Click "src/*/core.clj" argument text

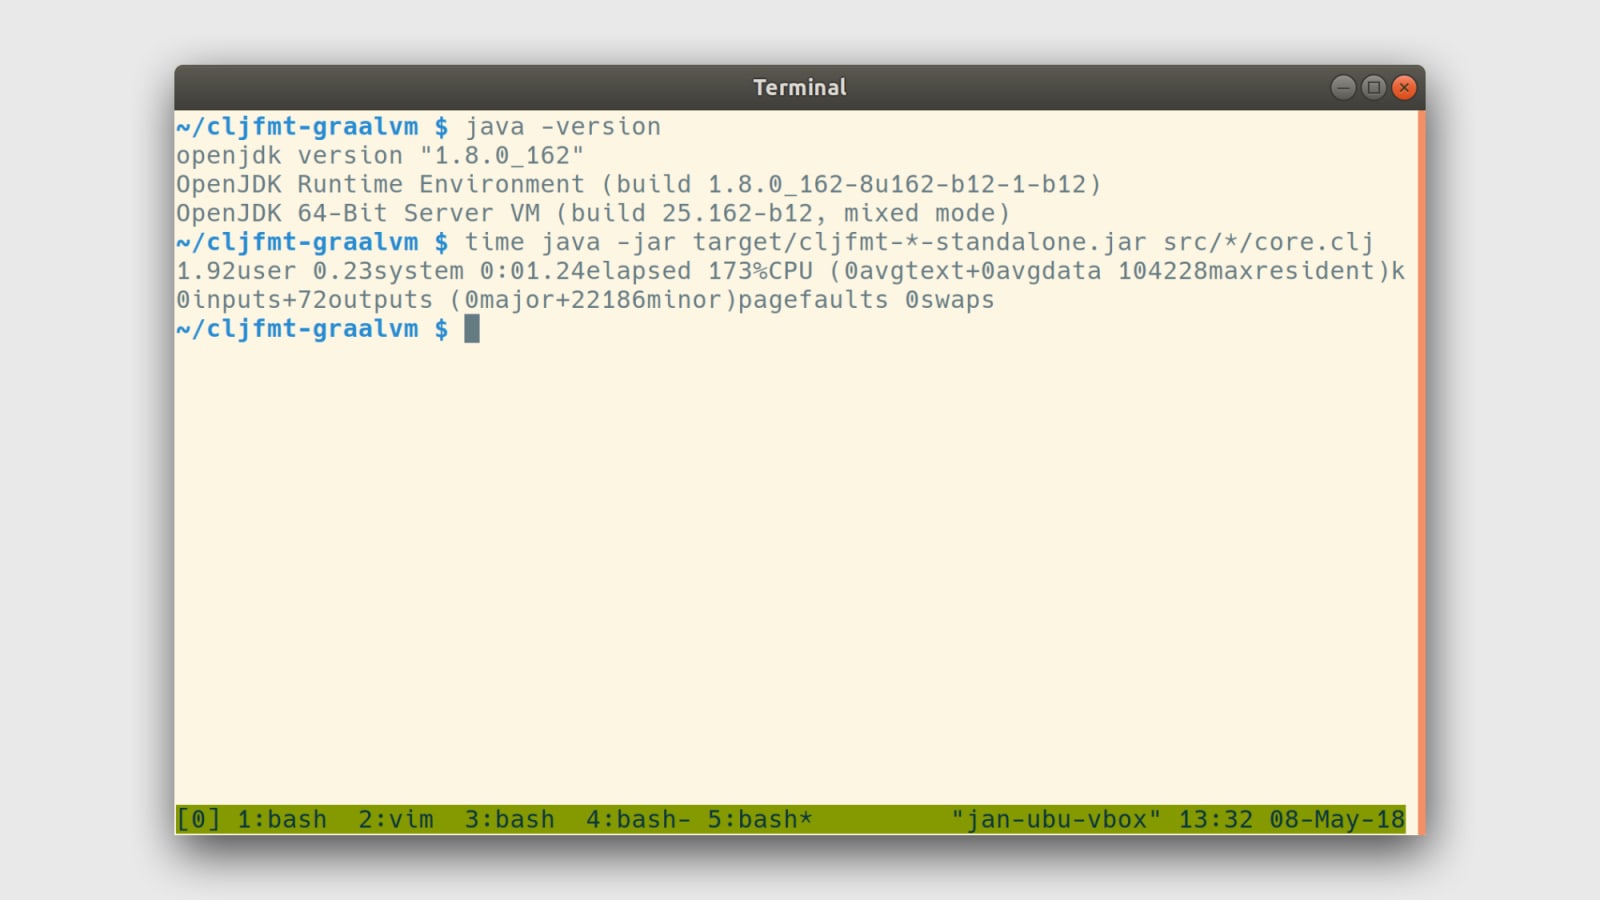[1268, 242]
